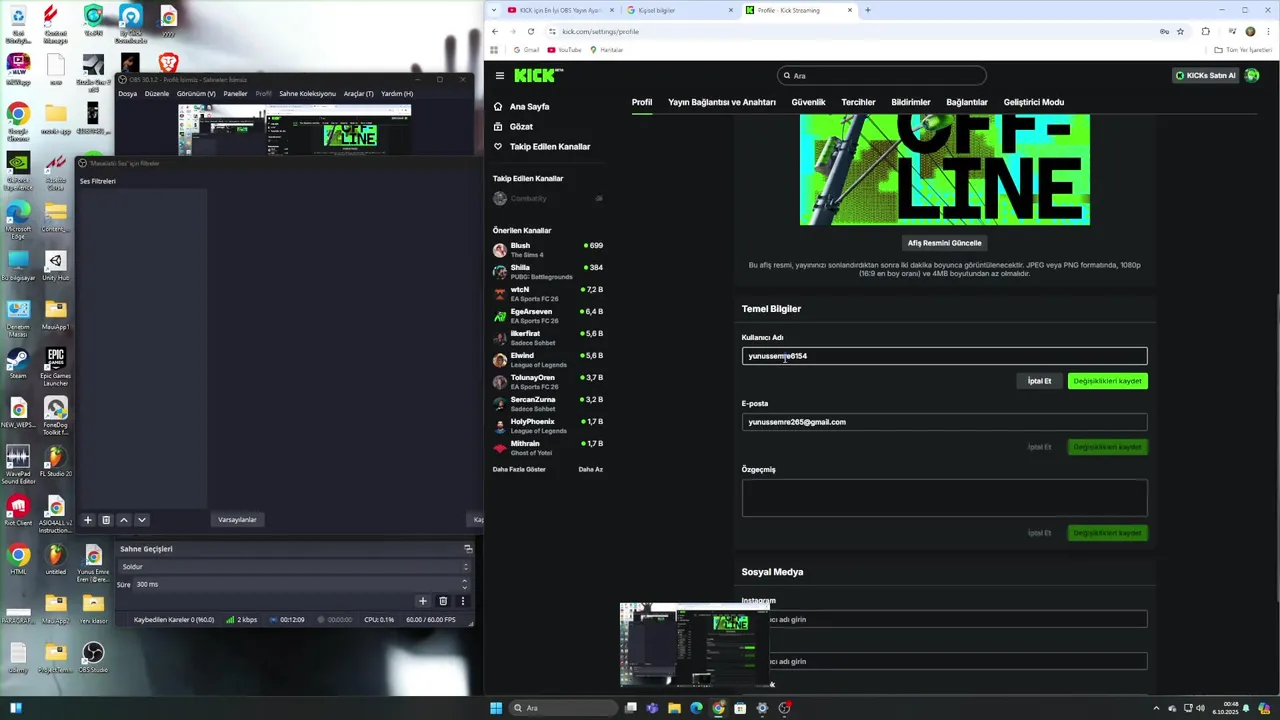Open Epic Games Launcher desktop icon
This screenshot has width=1280, height=720.
point(56,367)
